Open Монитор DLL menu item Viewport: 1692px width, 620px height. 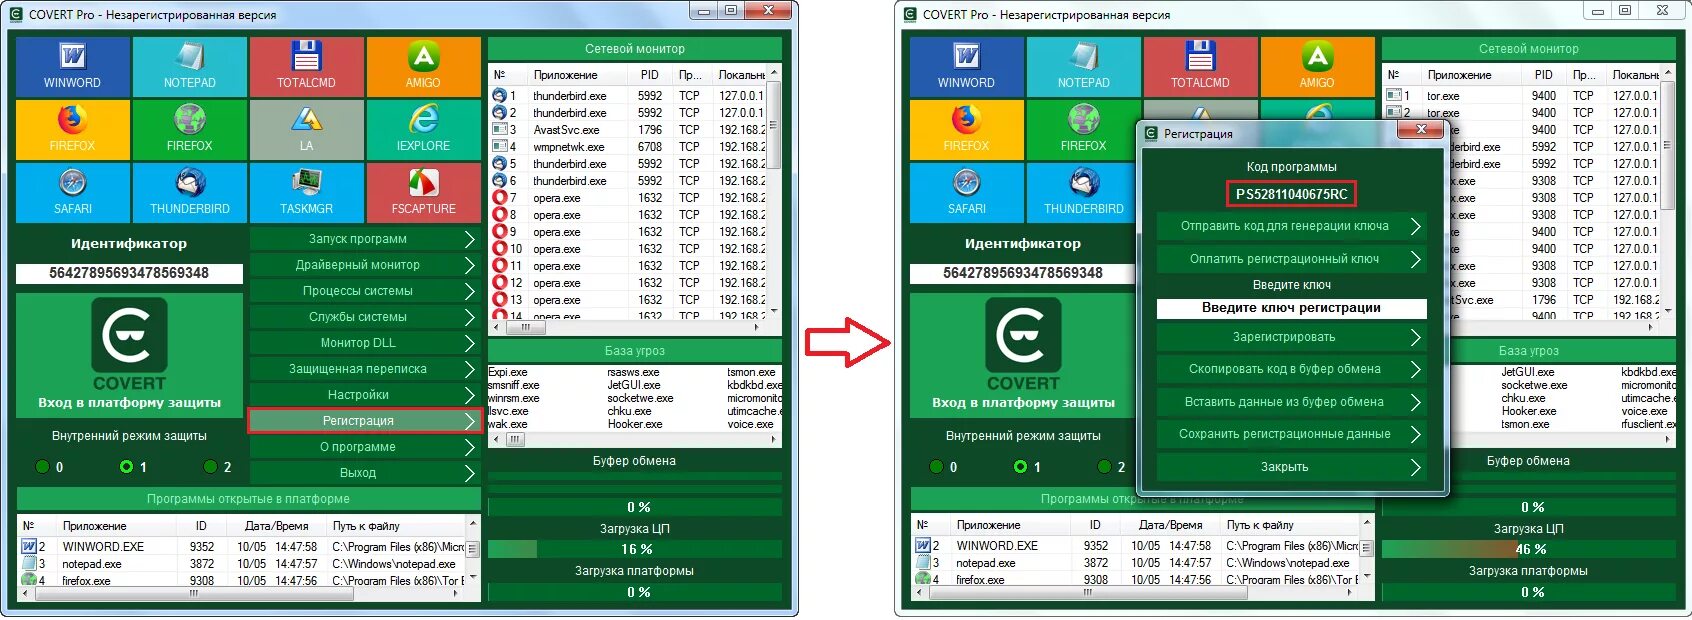coord(364,343)
